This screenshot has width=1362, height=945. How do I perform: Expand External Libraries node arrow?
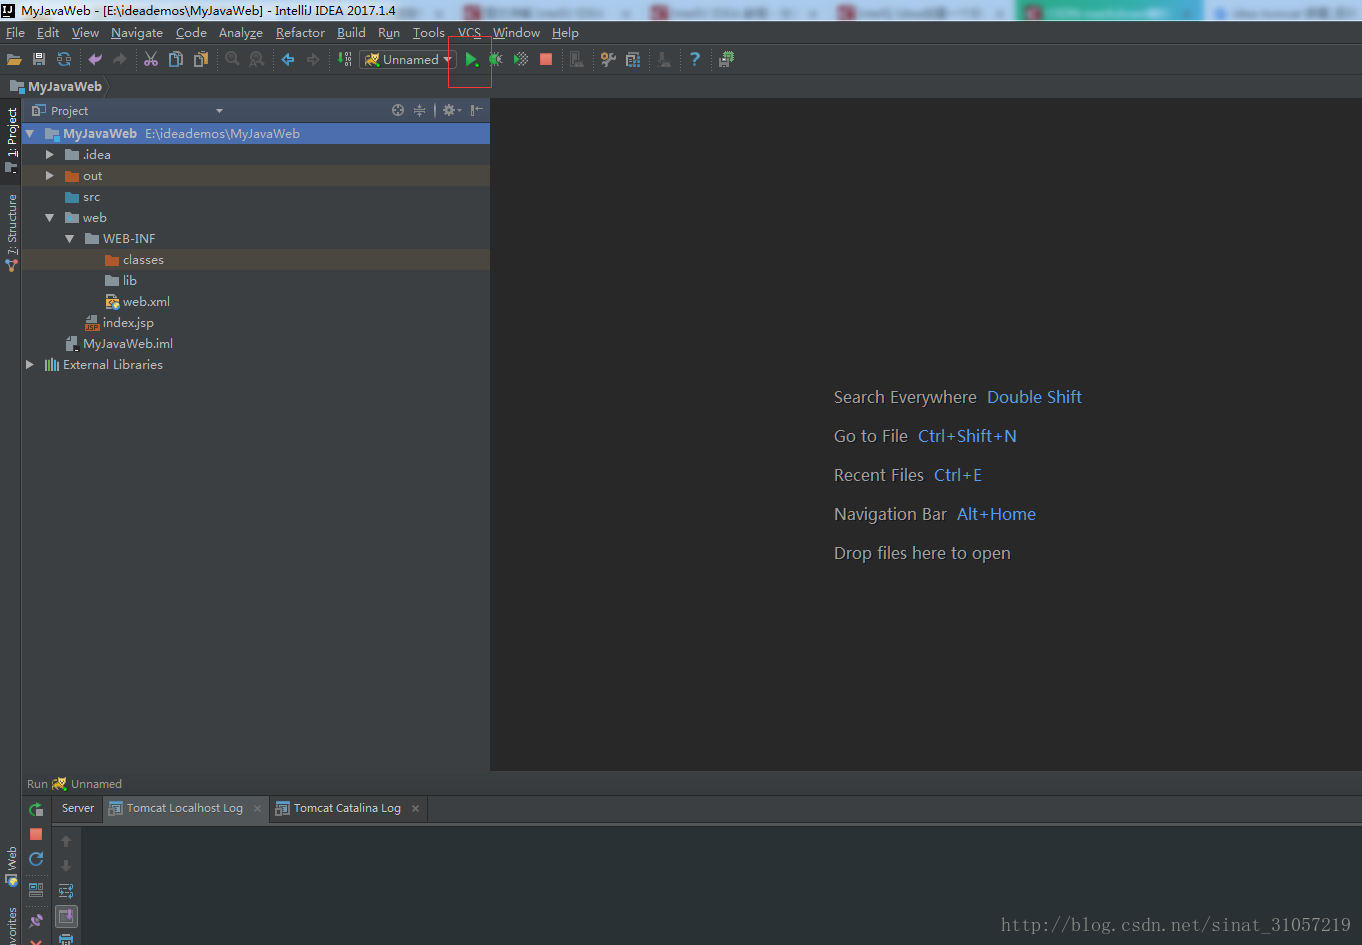[30, 365]
